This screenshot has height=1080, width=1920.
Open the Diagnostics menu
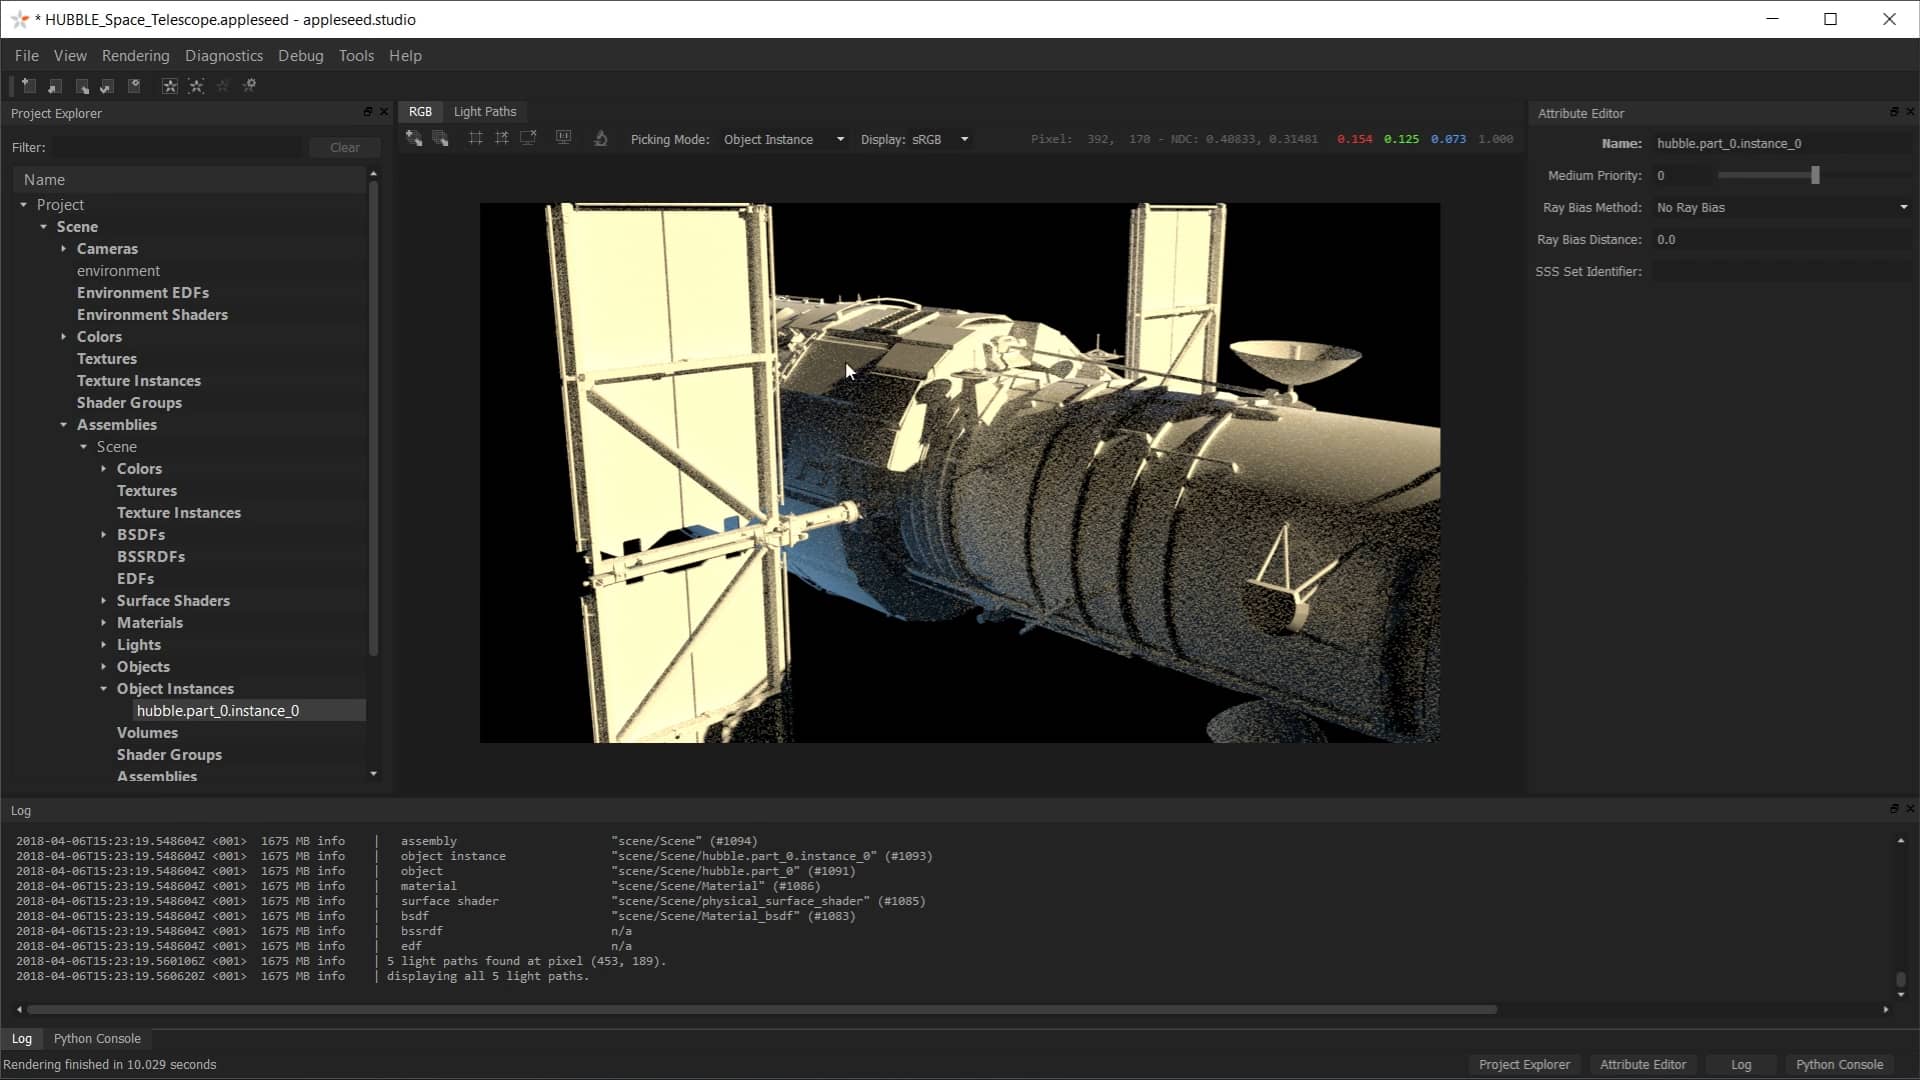coord(224,56)
